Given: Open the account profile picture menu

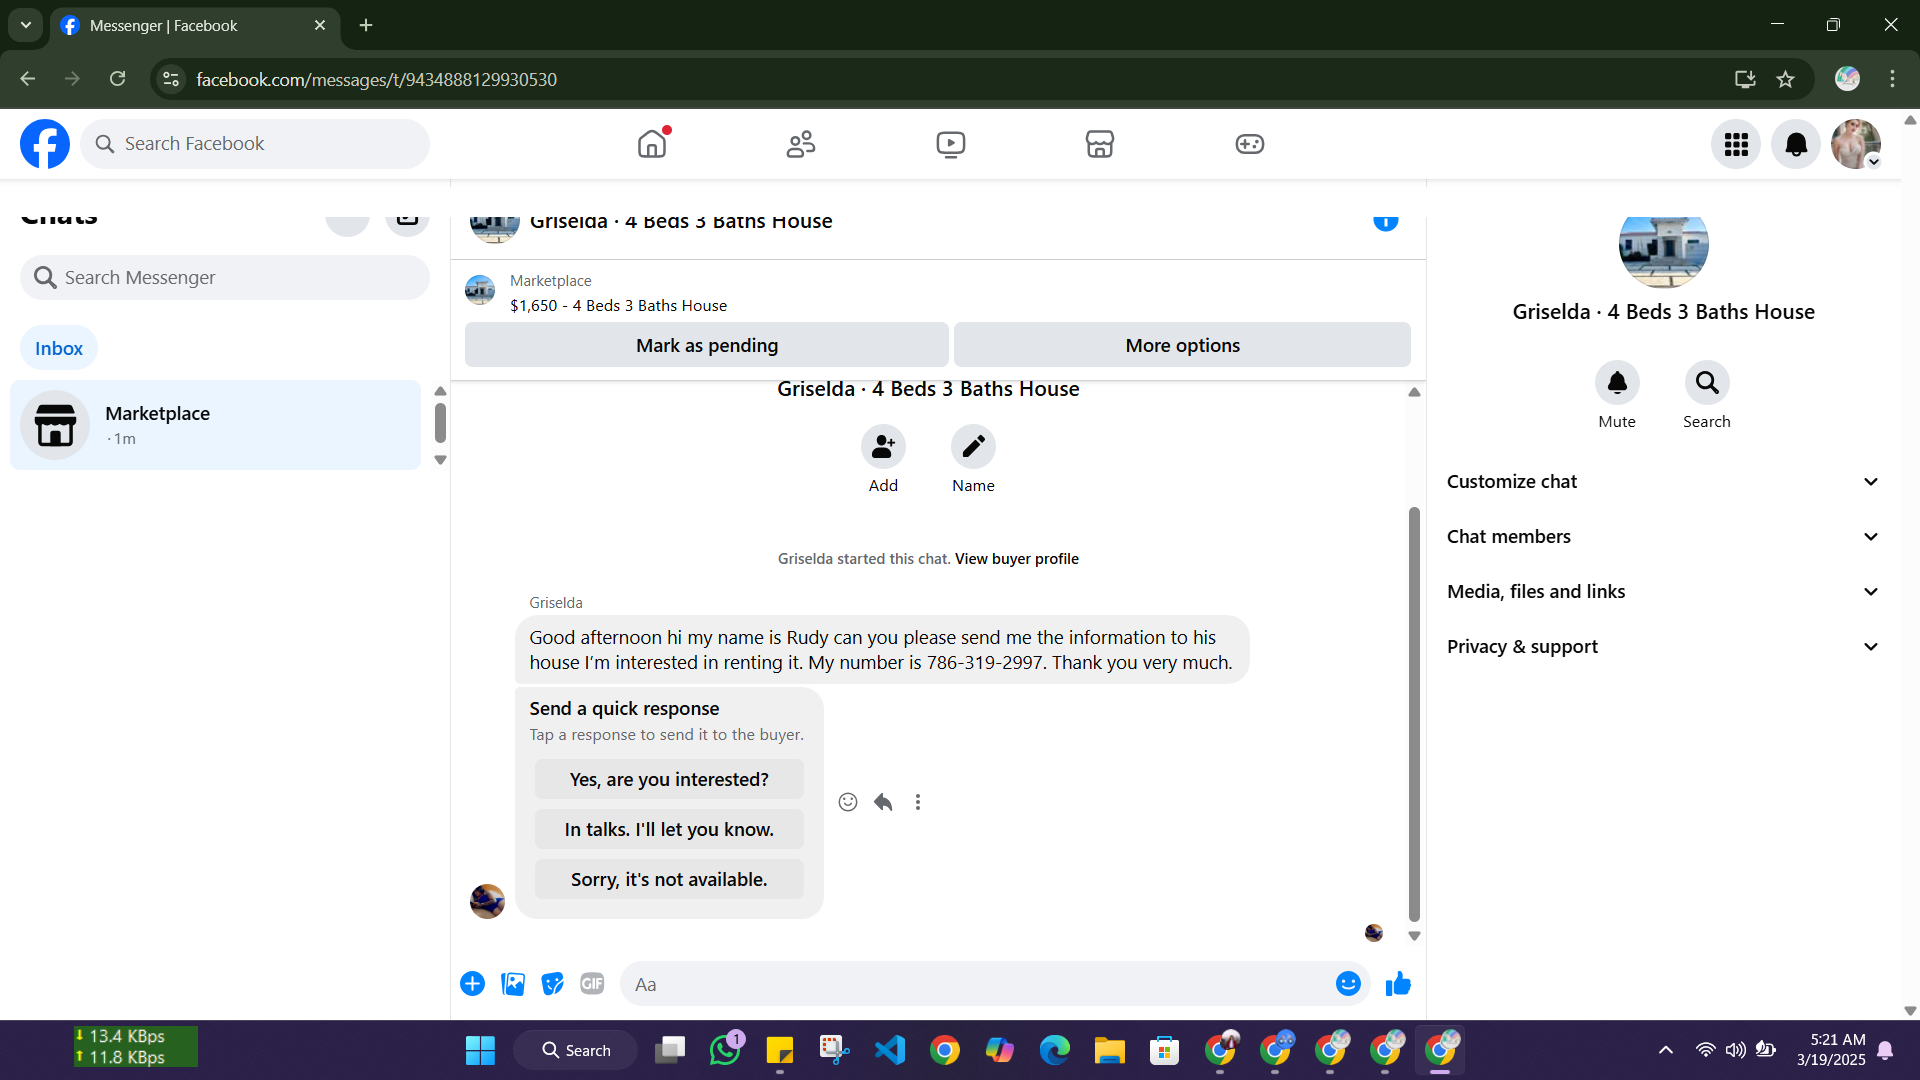Looking at the screenshot, I should 1856,145.
